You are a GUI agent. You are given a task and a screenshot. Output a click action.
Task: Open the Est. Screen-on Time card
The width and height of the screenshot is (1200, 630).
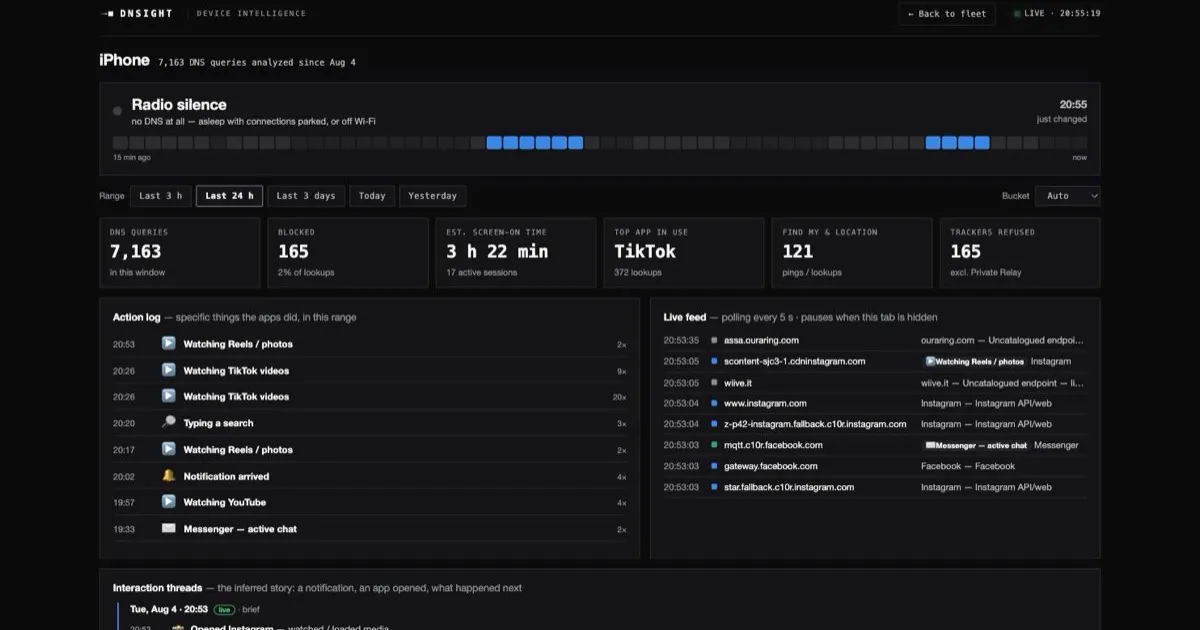click(516, 253)
